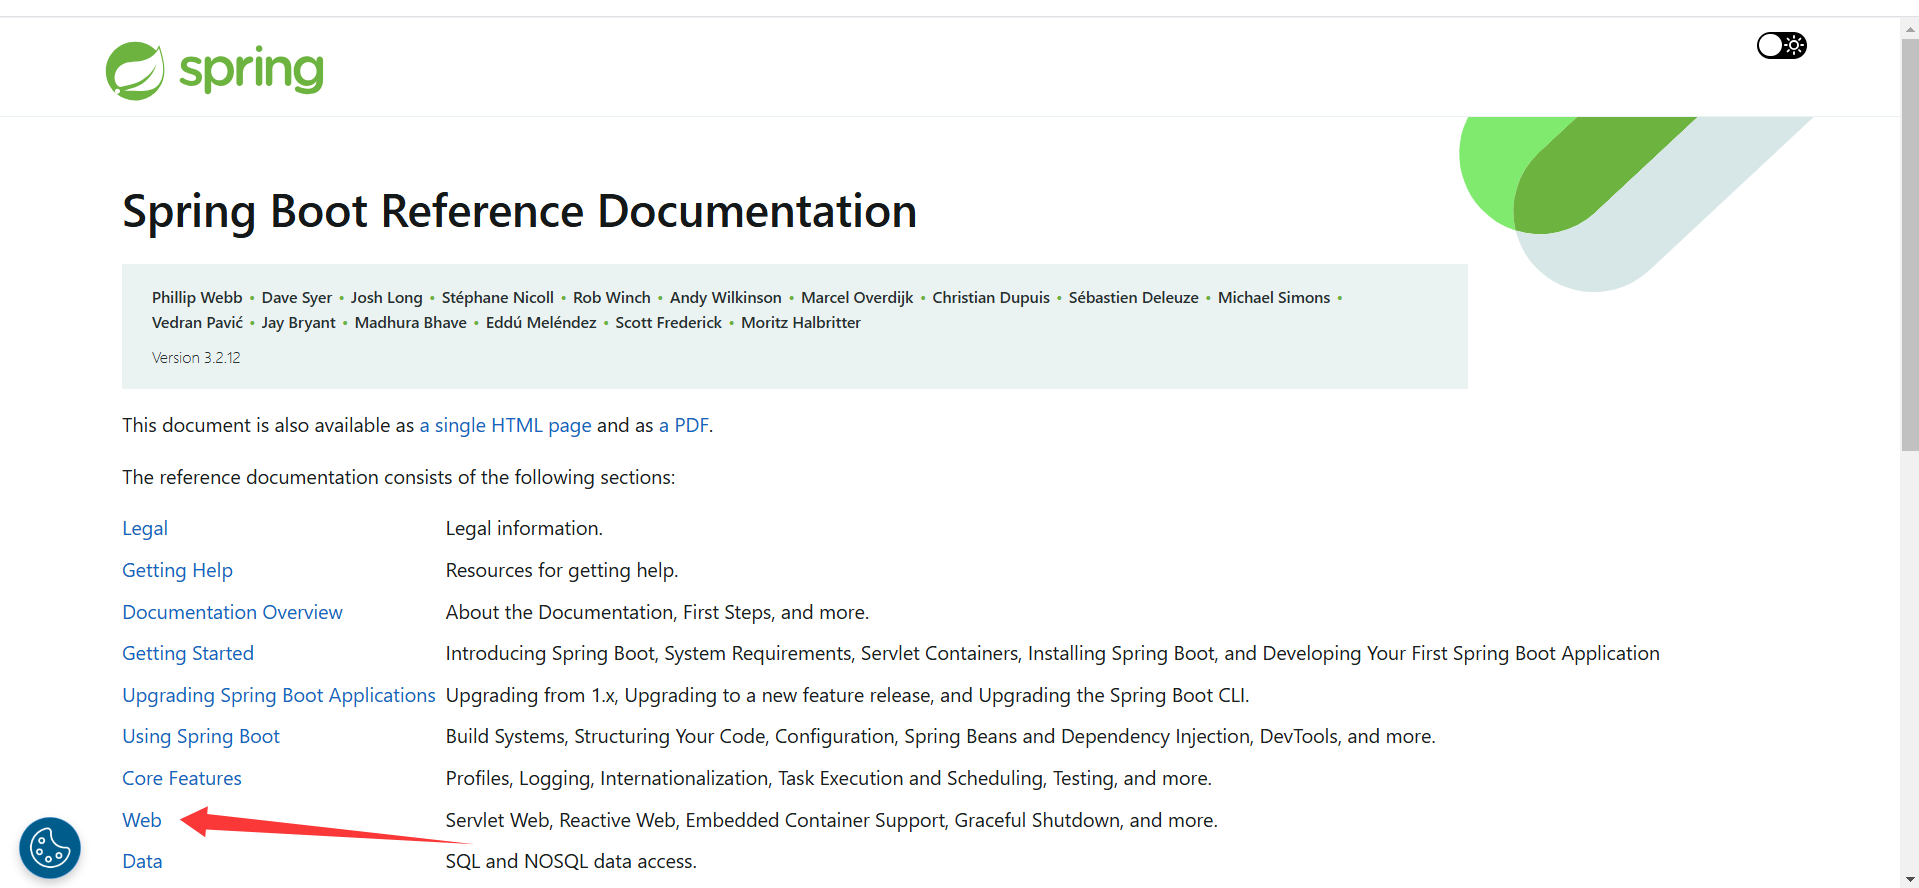Click the author name Andy Wilkinson

click(x=726, y=297)
